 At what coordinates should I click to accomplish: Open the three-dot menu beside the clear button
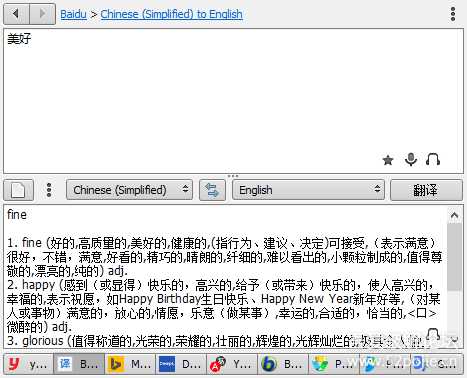(49, 190)
